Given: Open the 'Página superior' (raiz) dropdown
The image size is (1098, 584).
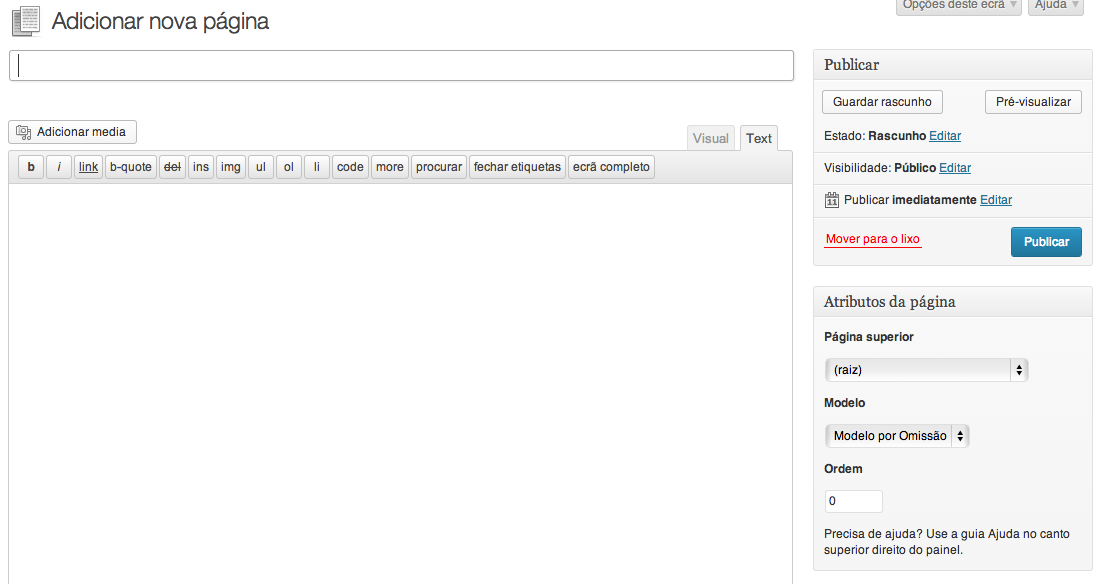Looking at the screenshot, I should (926, 370).
